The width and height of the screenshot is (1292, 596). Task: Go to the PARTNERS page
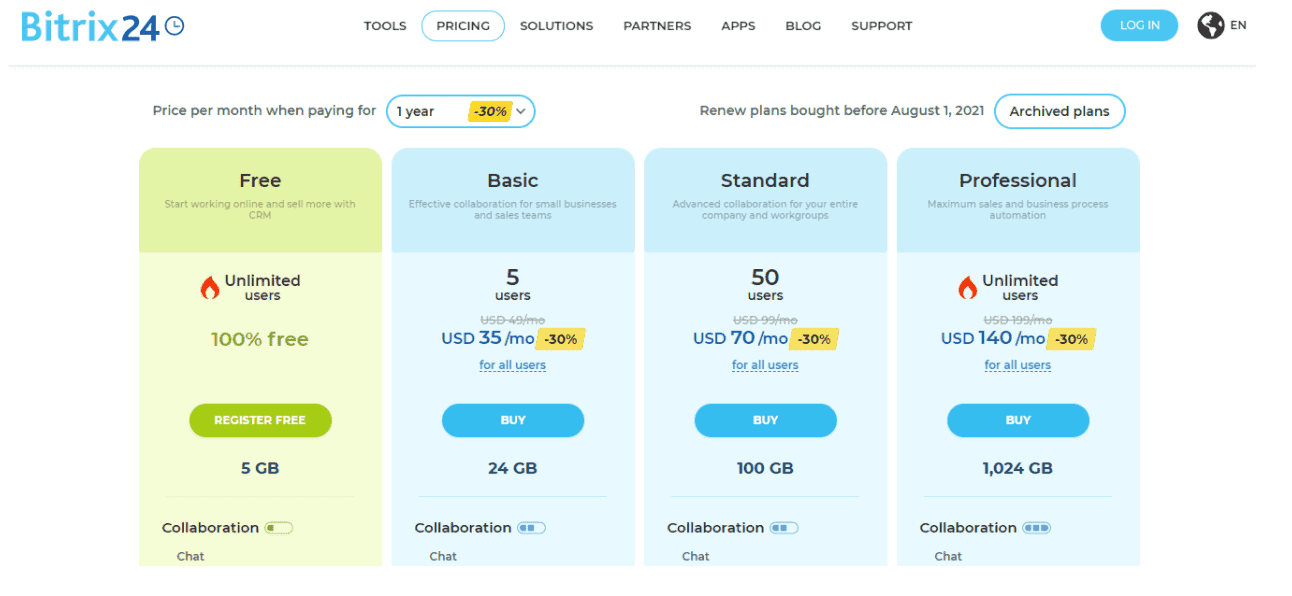coord(657,26)
